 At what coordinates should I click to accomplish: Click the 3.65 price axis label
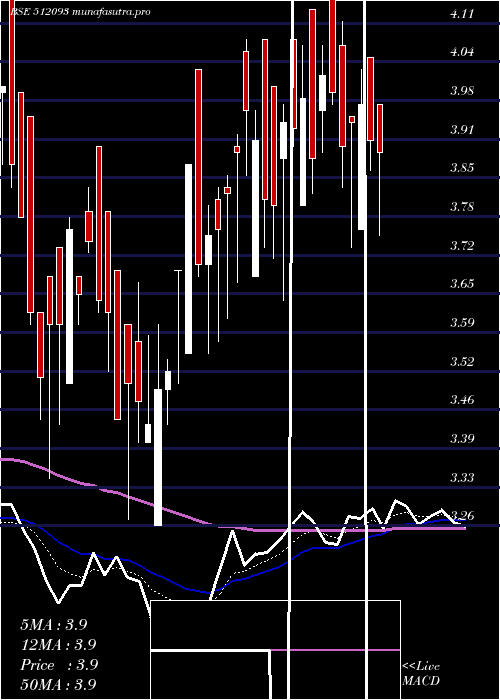click(x=462, y=284)
